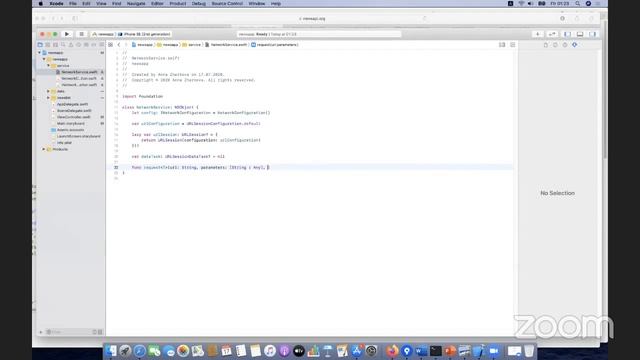
Task: Add an editor on the right
Action: (513, 45)
